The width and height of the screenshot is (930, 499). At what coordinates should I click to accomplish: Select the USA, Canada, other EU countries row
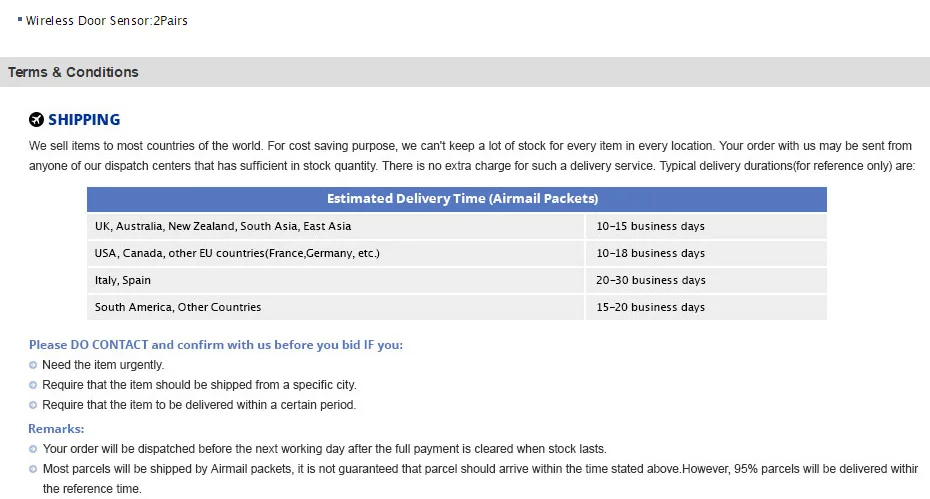point(457,253)
